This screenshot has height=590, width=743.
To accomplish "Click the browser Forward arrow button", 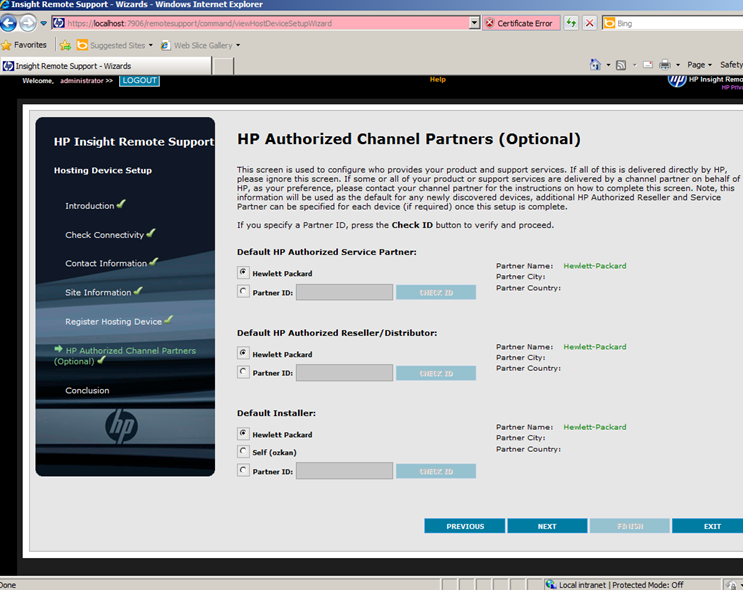I will 28,23.
